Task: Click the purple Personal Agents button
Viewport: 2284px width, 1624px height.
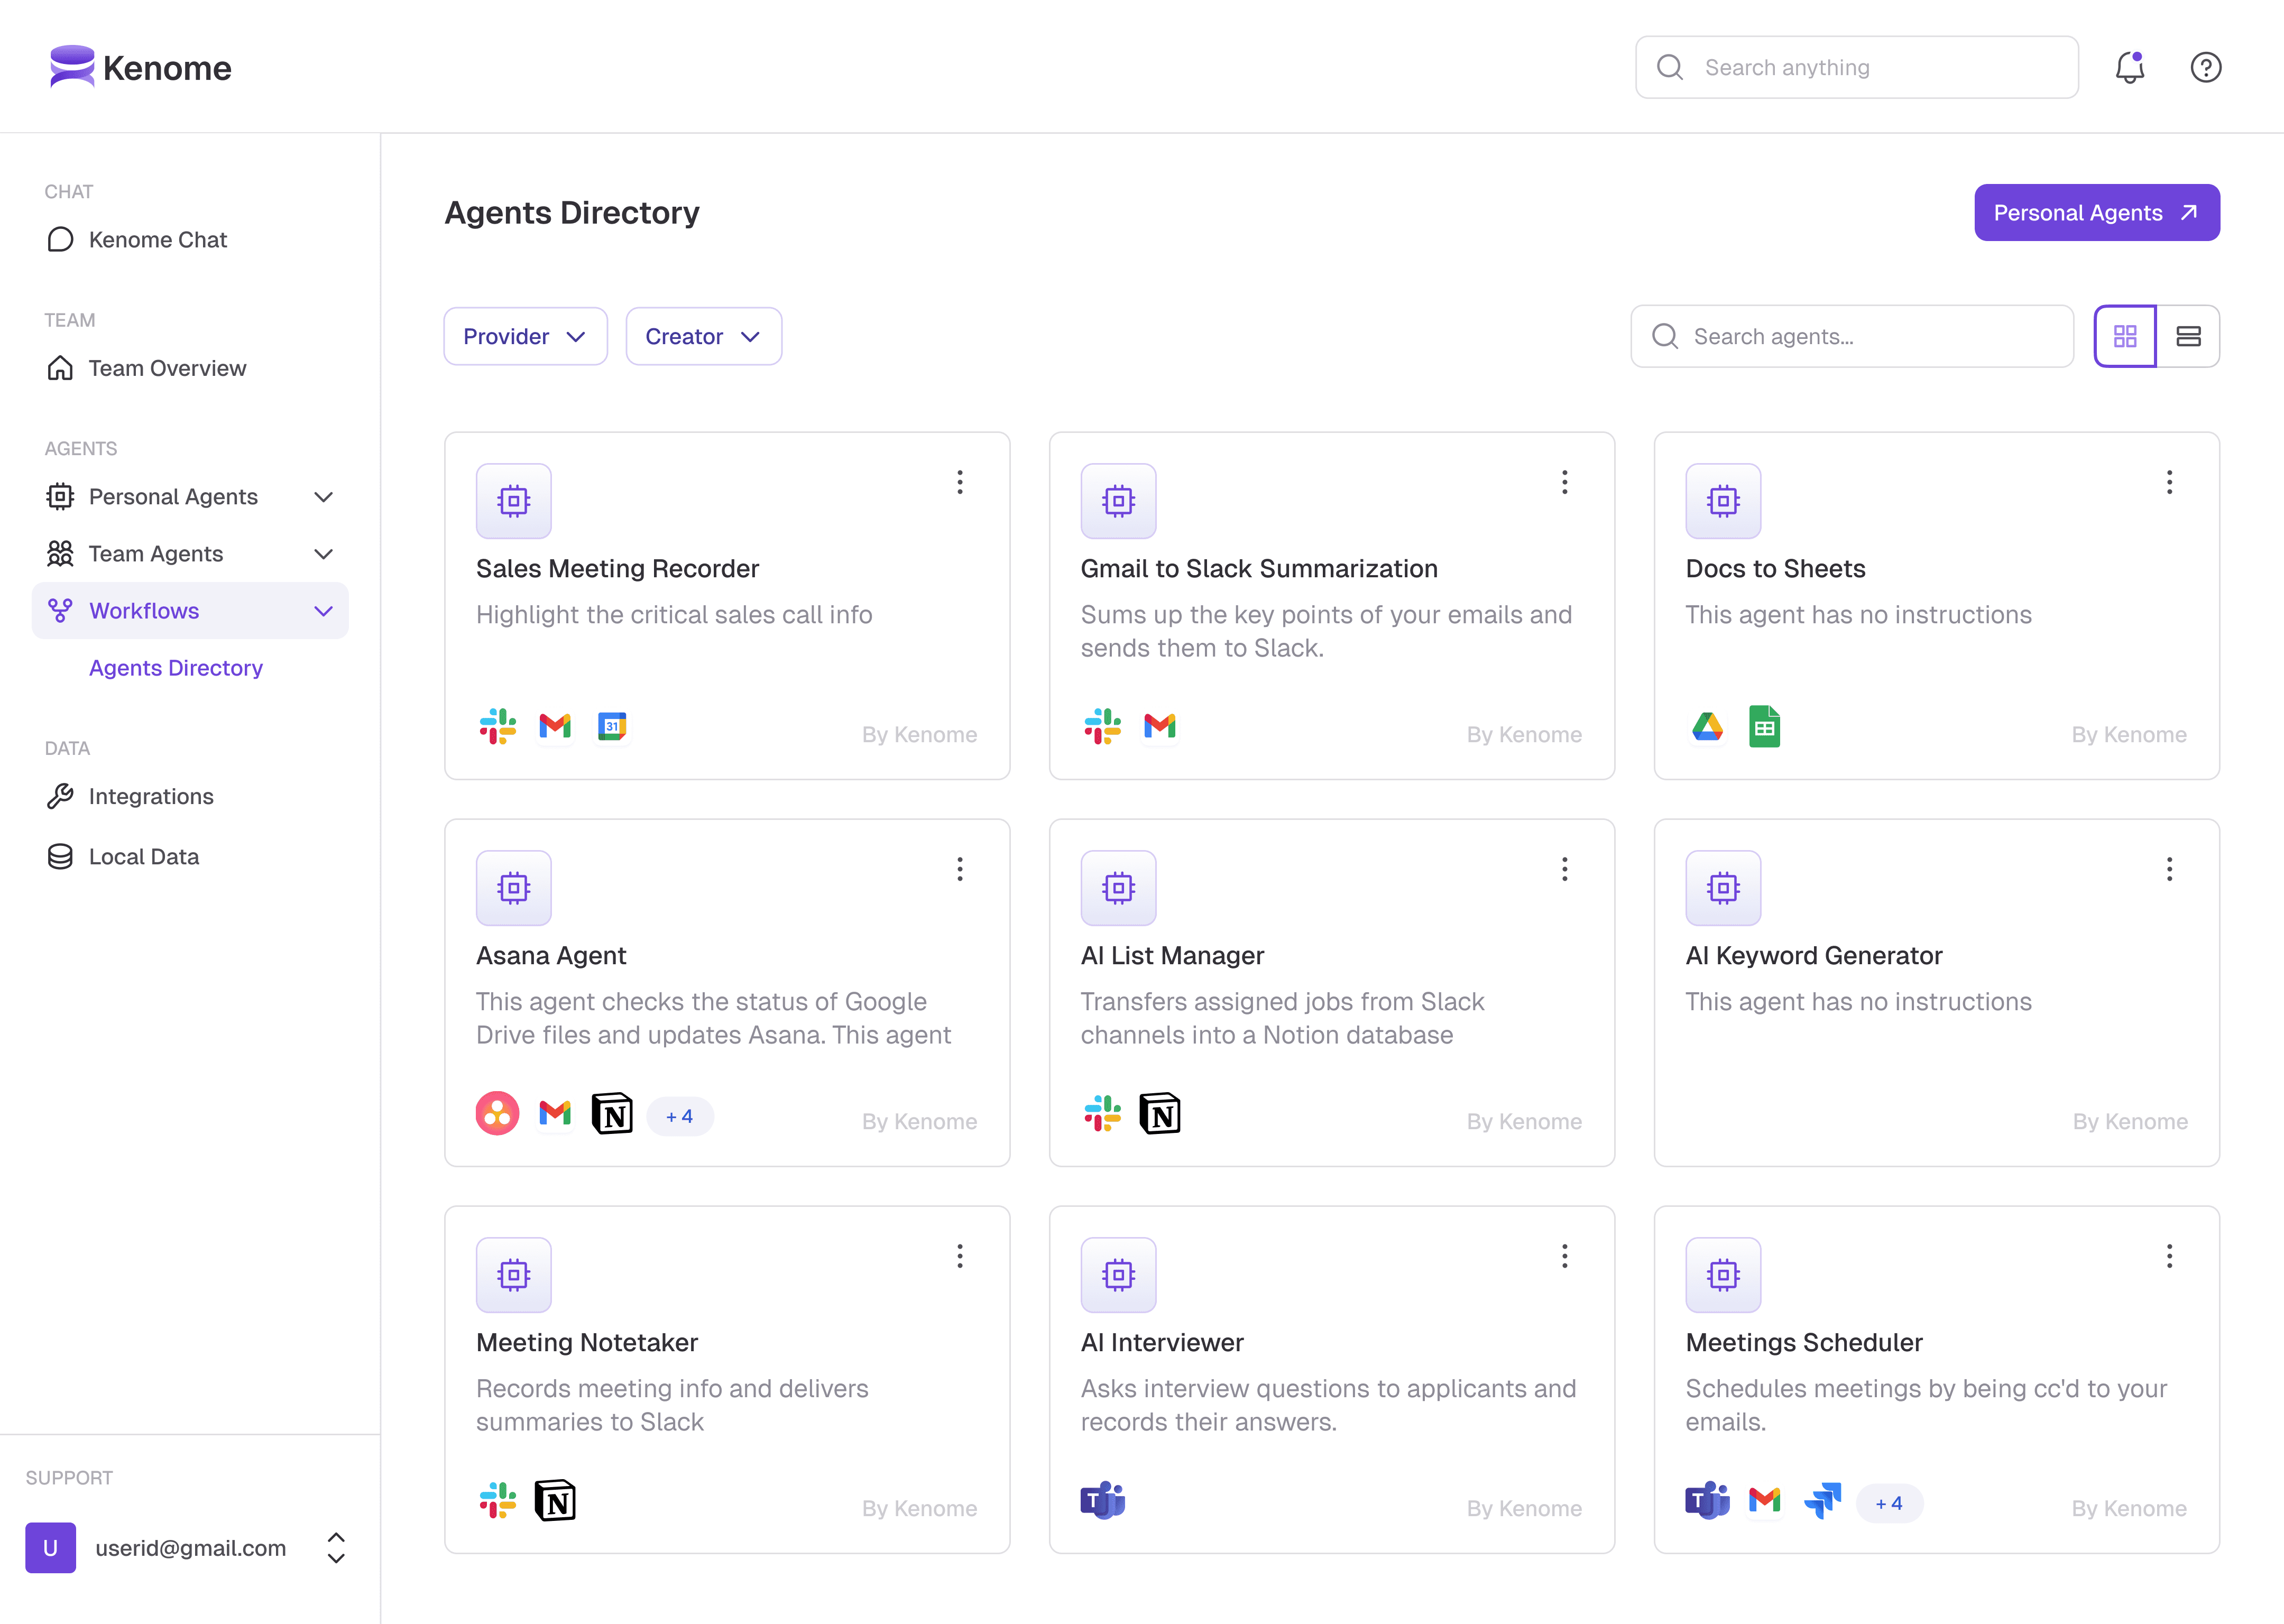Action: pyautogui.click(x=2096, y=212)
